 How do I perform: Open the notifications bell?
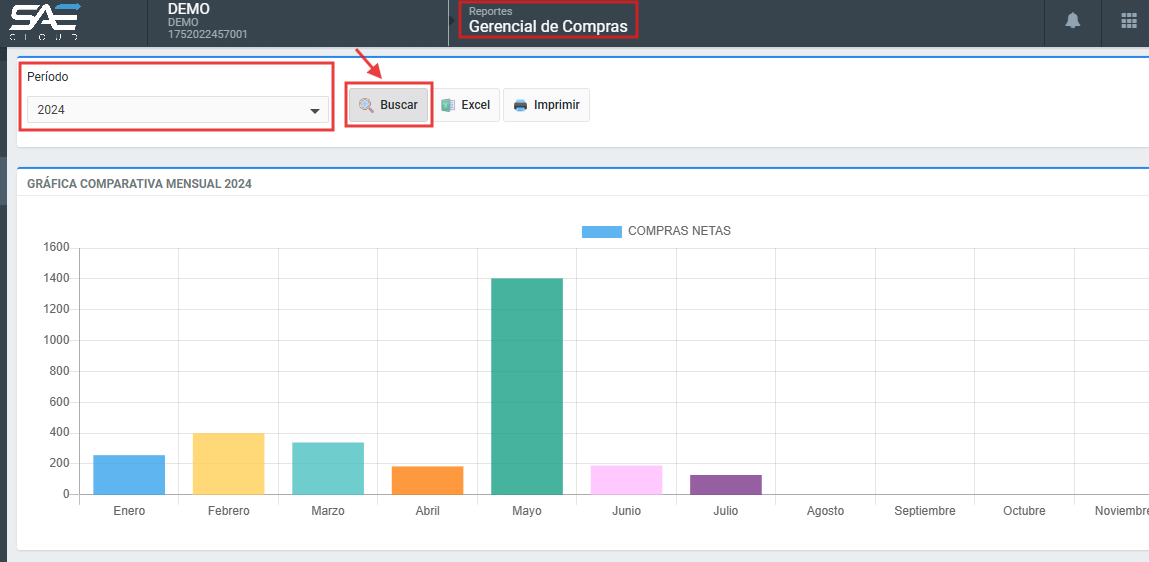tap(1073, 21)
